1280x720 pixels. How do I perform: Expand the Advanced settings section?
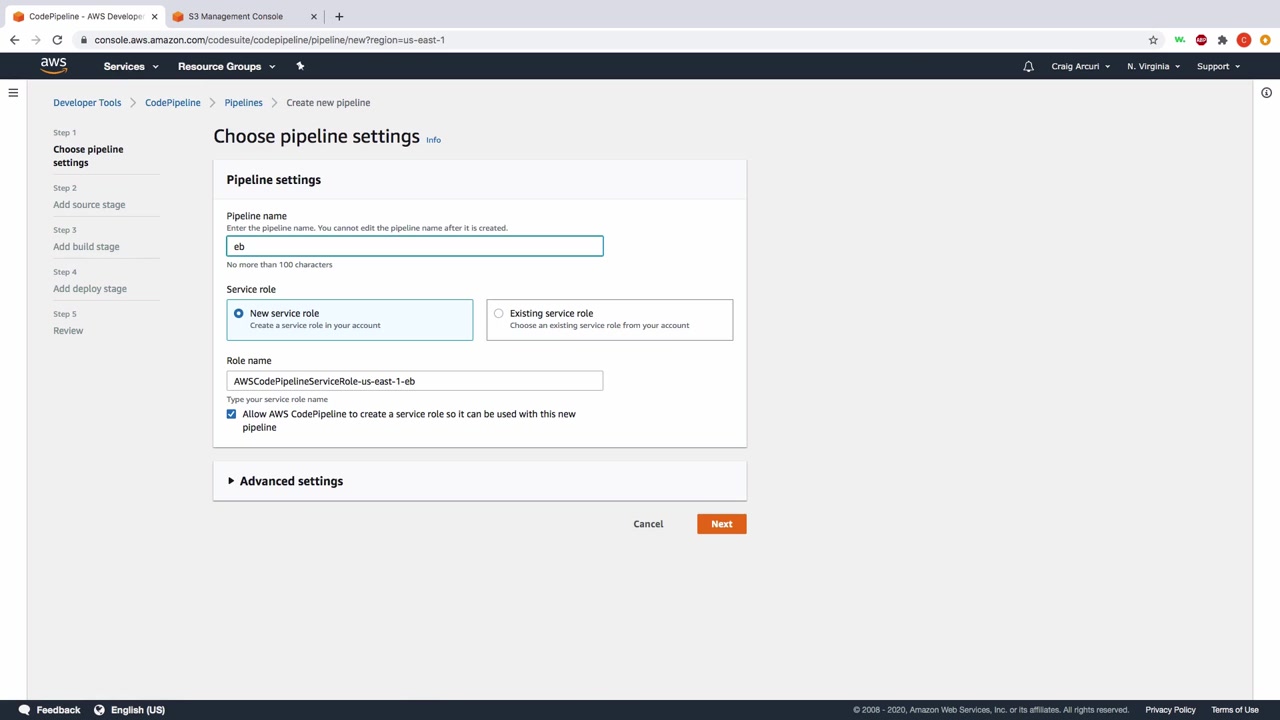285,481
